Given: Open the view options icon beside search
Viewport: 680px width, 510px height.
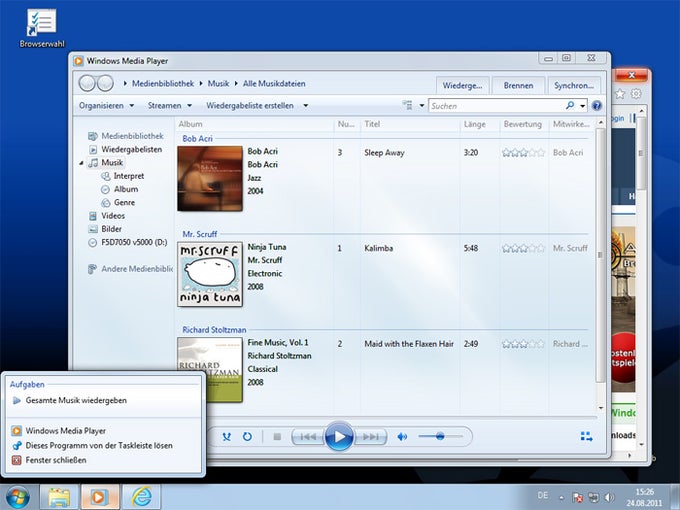Looking at the screenshot, I should click(x=407, y=105).
